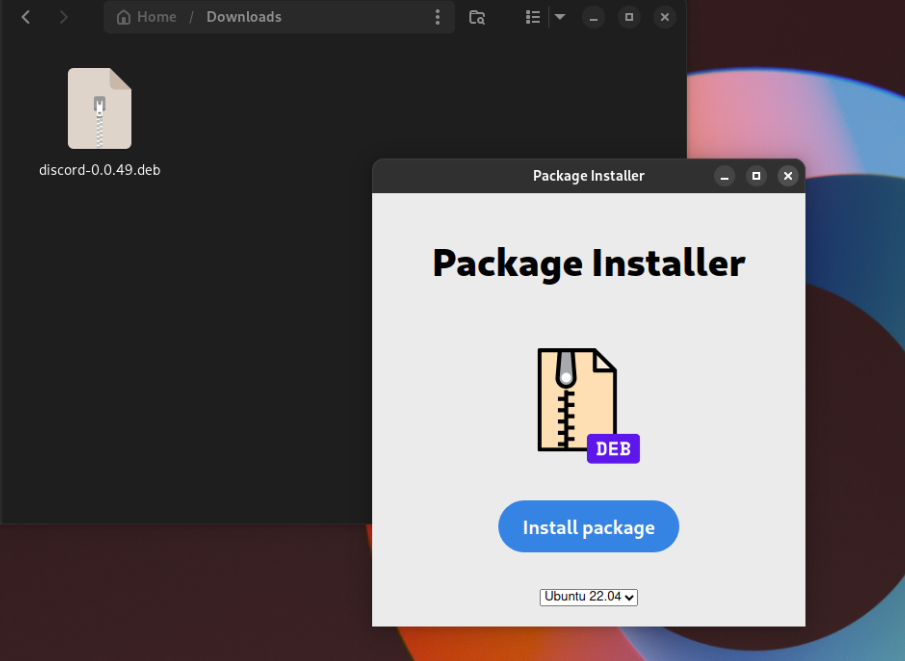Open the search icon in Files toolbar
Image resolution: width=905 pixels, height=661 pixels.
(477, 17)
